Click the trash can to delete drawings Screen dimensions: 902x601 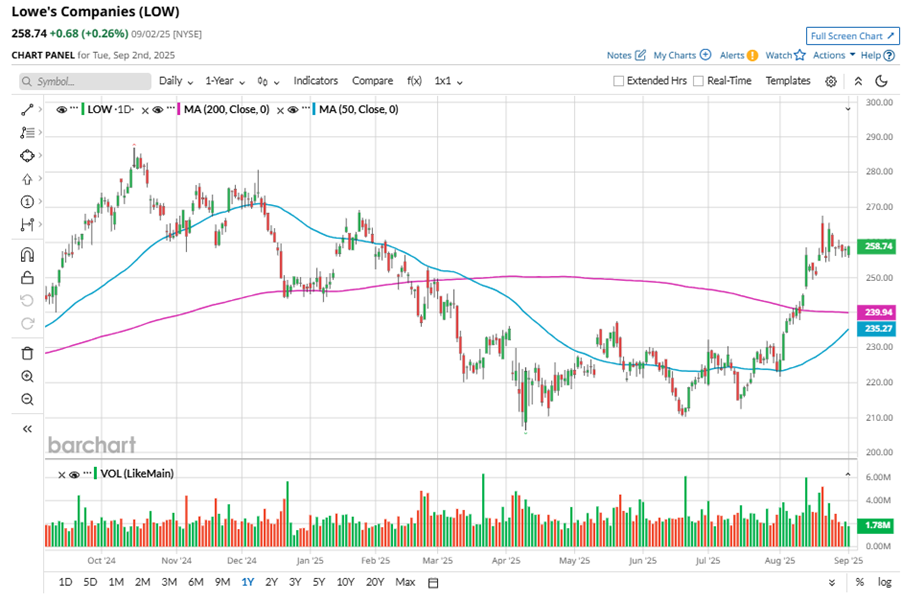(x=27, y=353)
